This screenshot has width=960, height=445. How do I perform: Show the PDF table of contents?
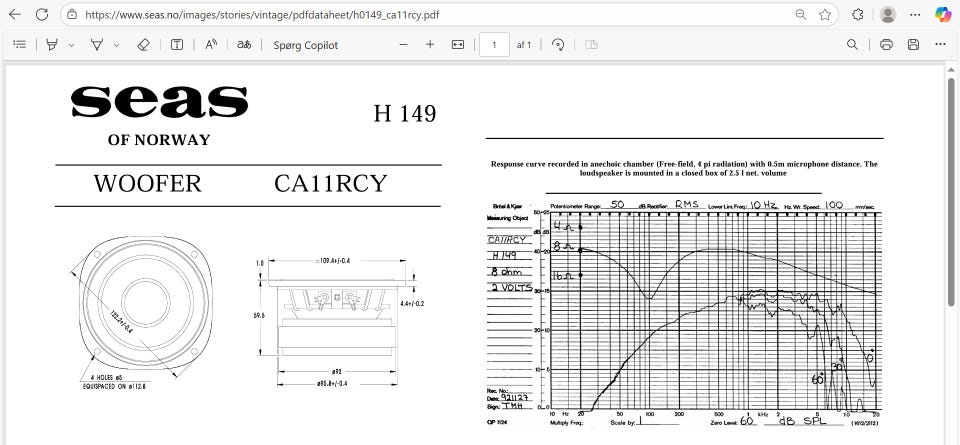click(x=20, y=45)
